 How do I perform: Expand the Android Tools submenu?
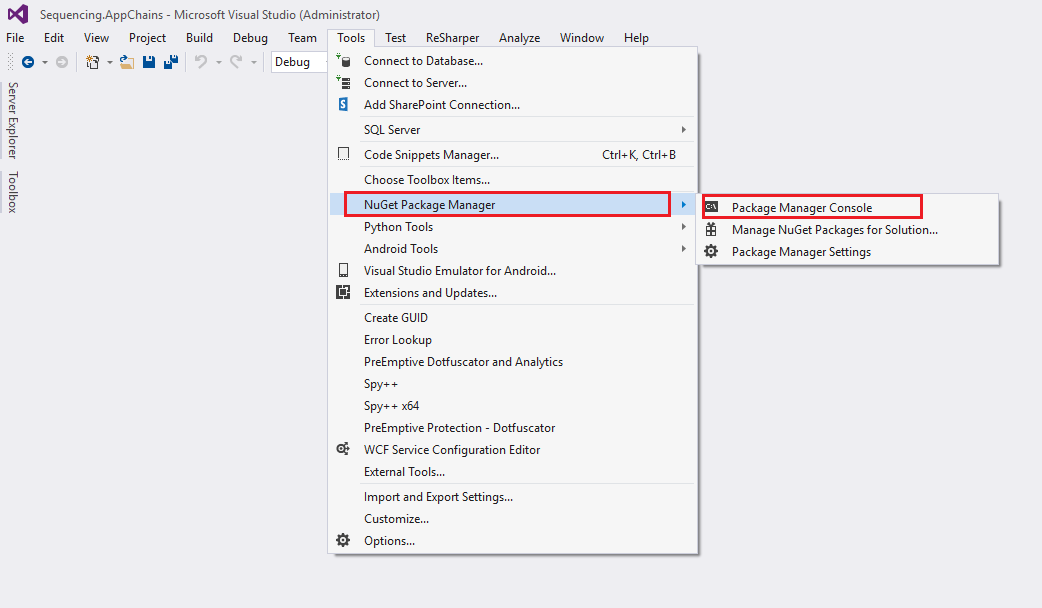[x=513, y=249]
